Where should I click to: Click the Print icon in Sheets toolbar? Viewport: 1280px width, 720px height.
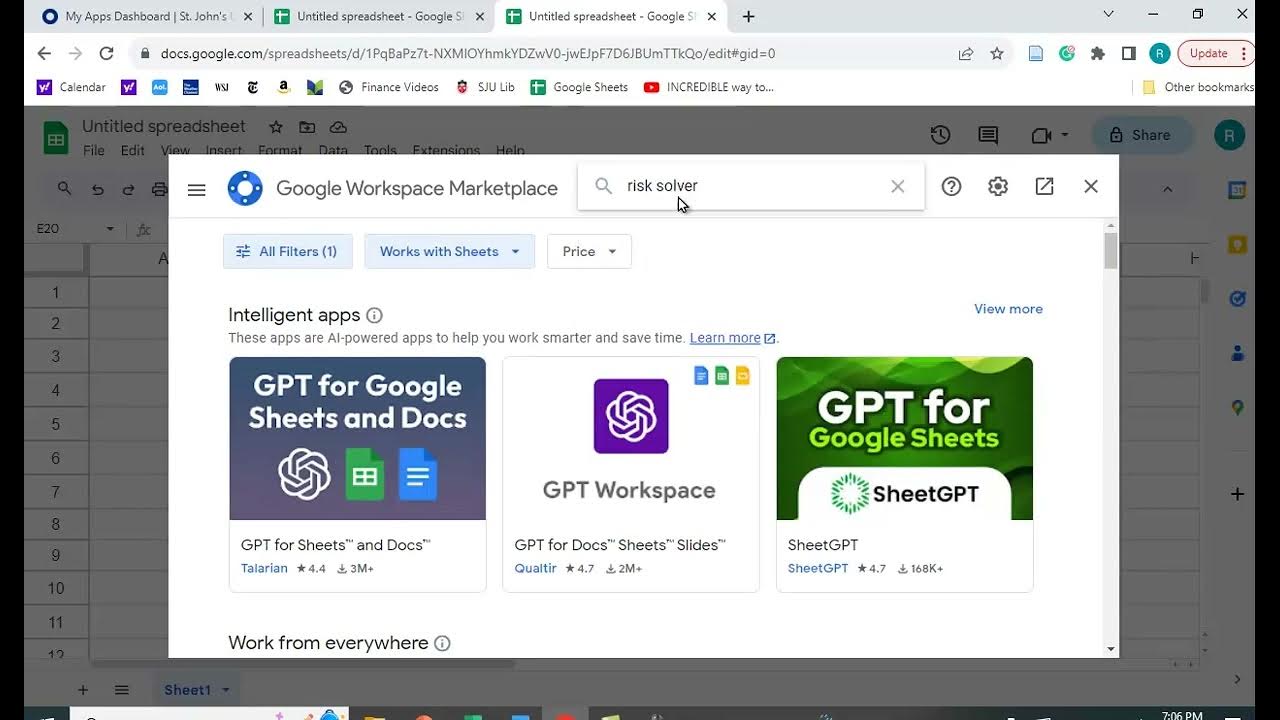(x=159, y=189)
